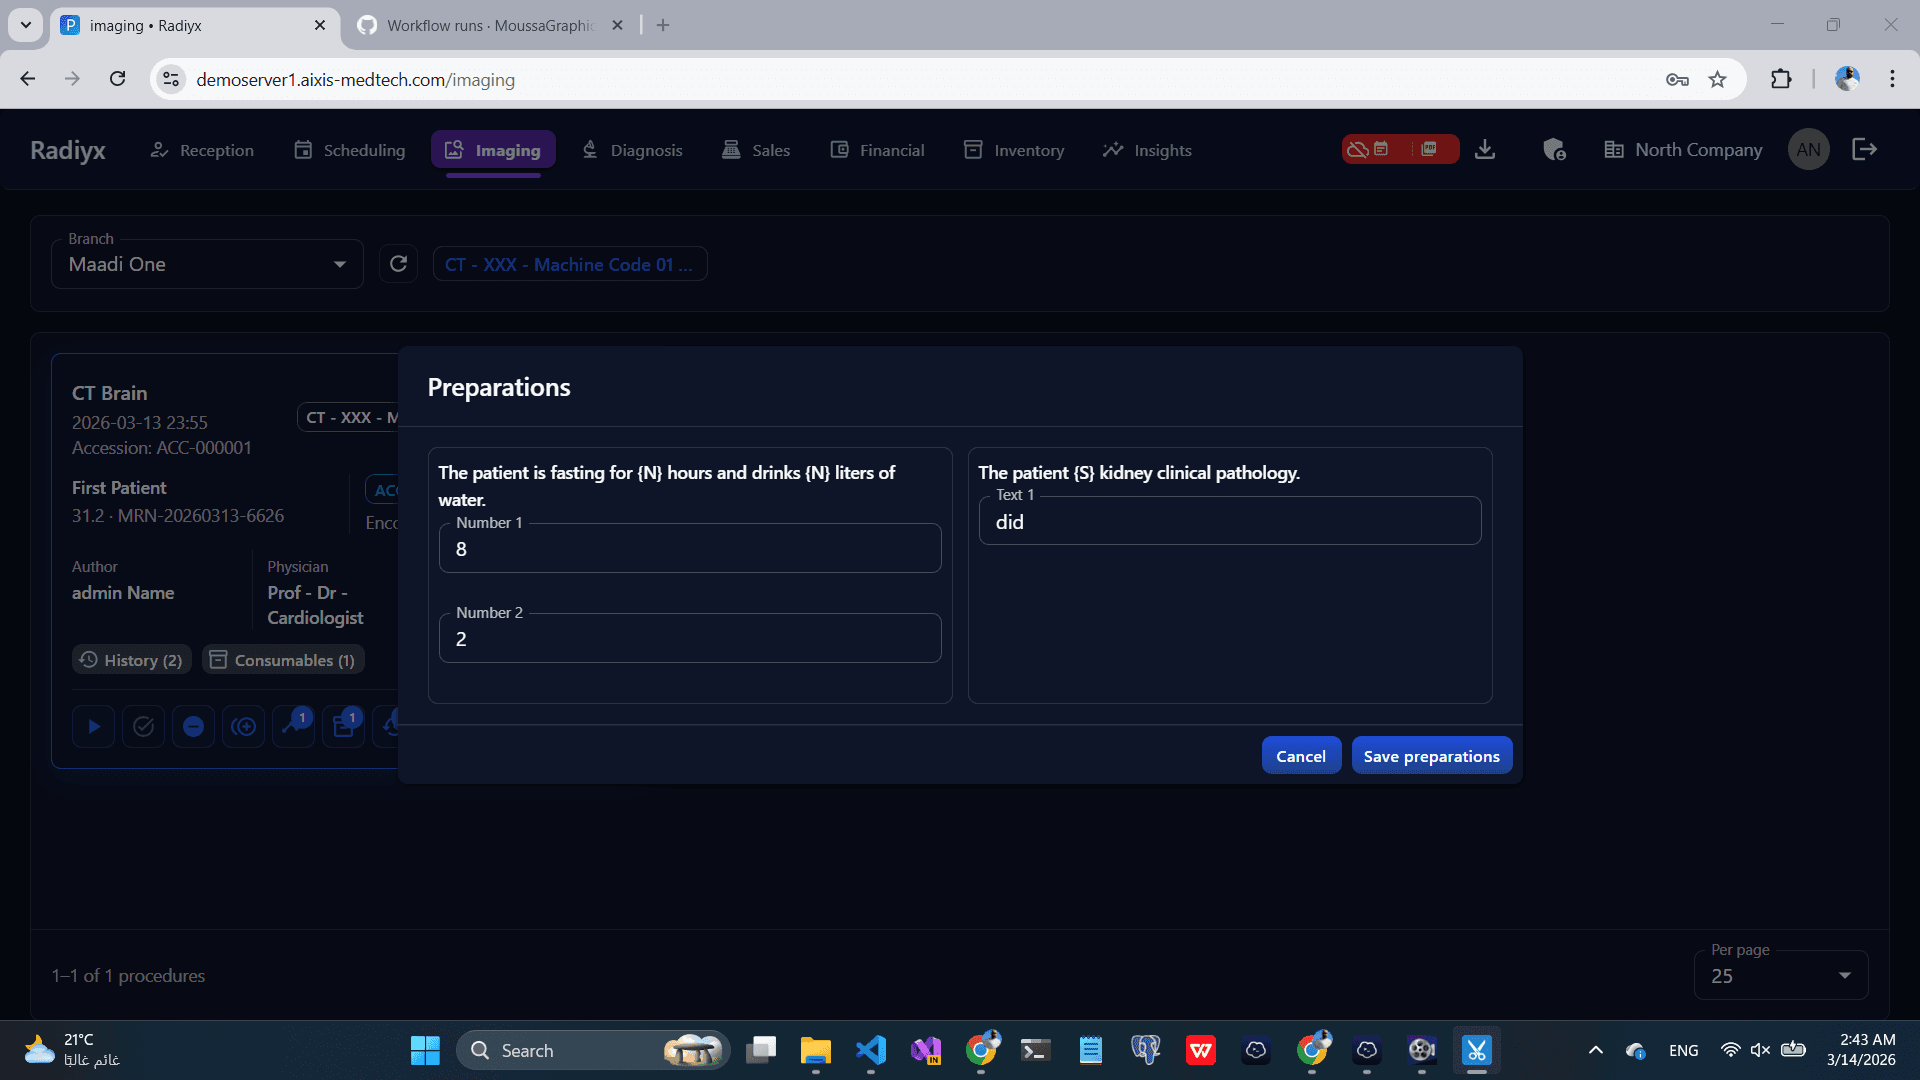Click the minus circle action icon
The image size is (1920, 1080).
[x=194, y=727]
